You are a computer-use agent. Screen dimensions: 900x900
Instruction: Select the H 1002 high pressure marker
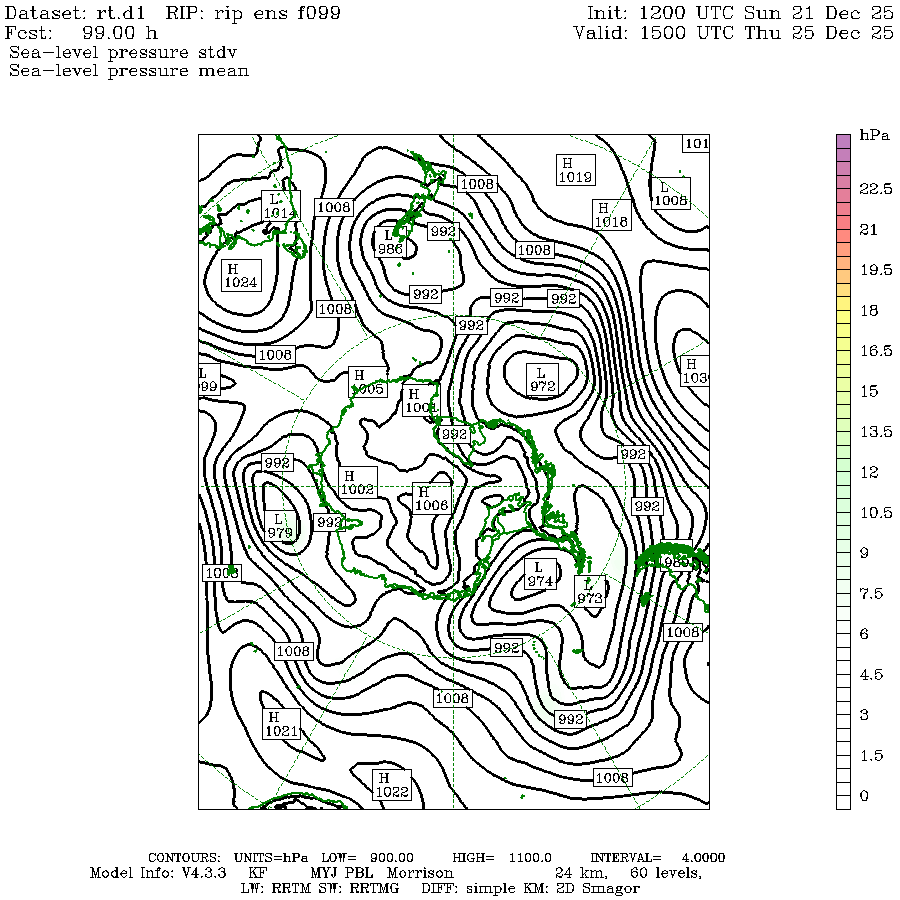(357, 482)
